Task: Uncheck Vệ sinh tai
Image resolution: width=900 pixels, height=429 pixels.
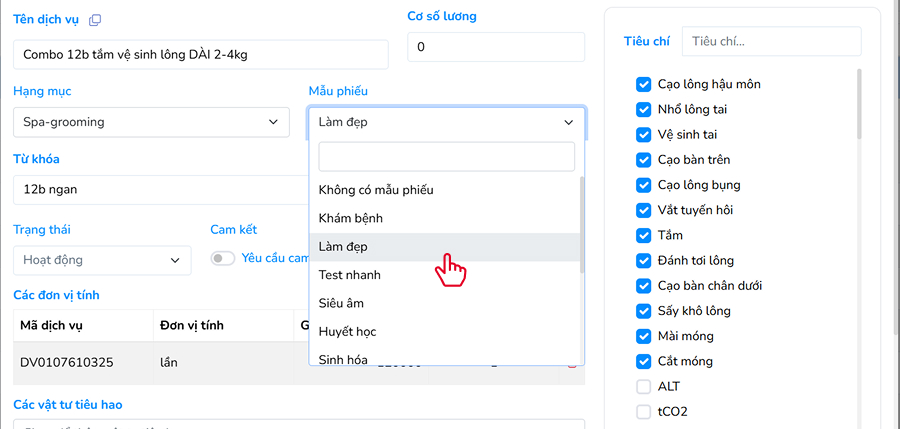Action: [x=643, y=135]
